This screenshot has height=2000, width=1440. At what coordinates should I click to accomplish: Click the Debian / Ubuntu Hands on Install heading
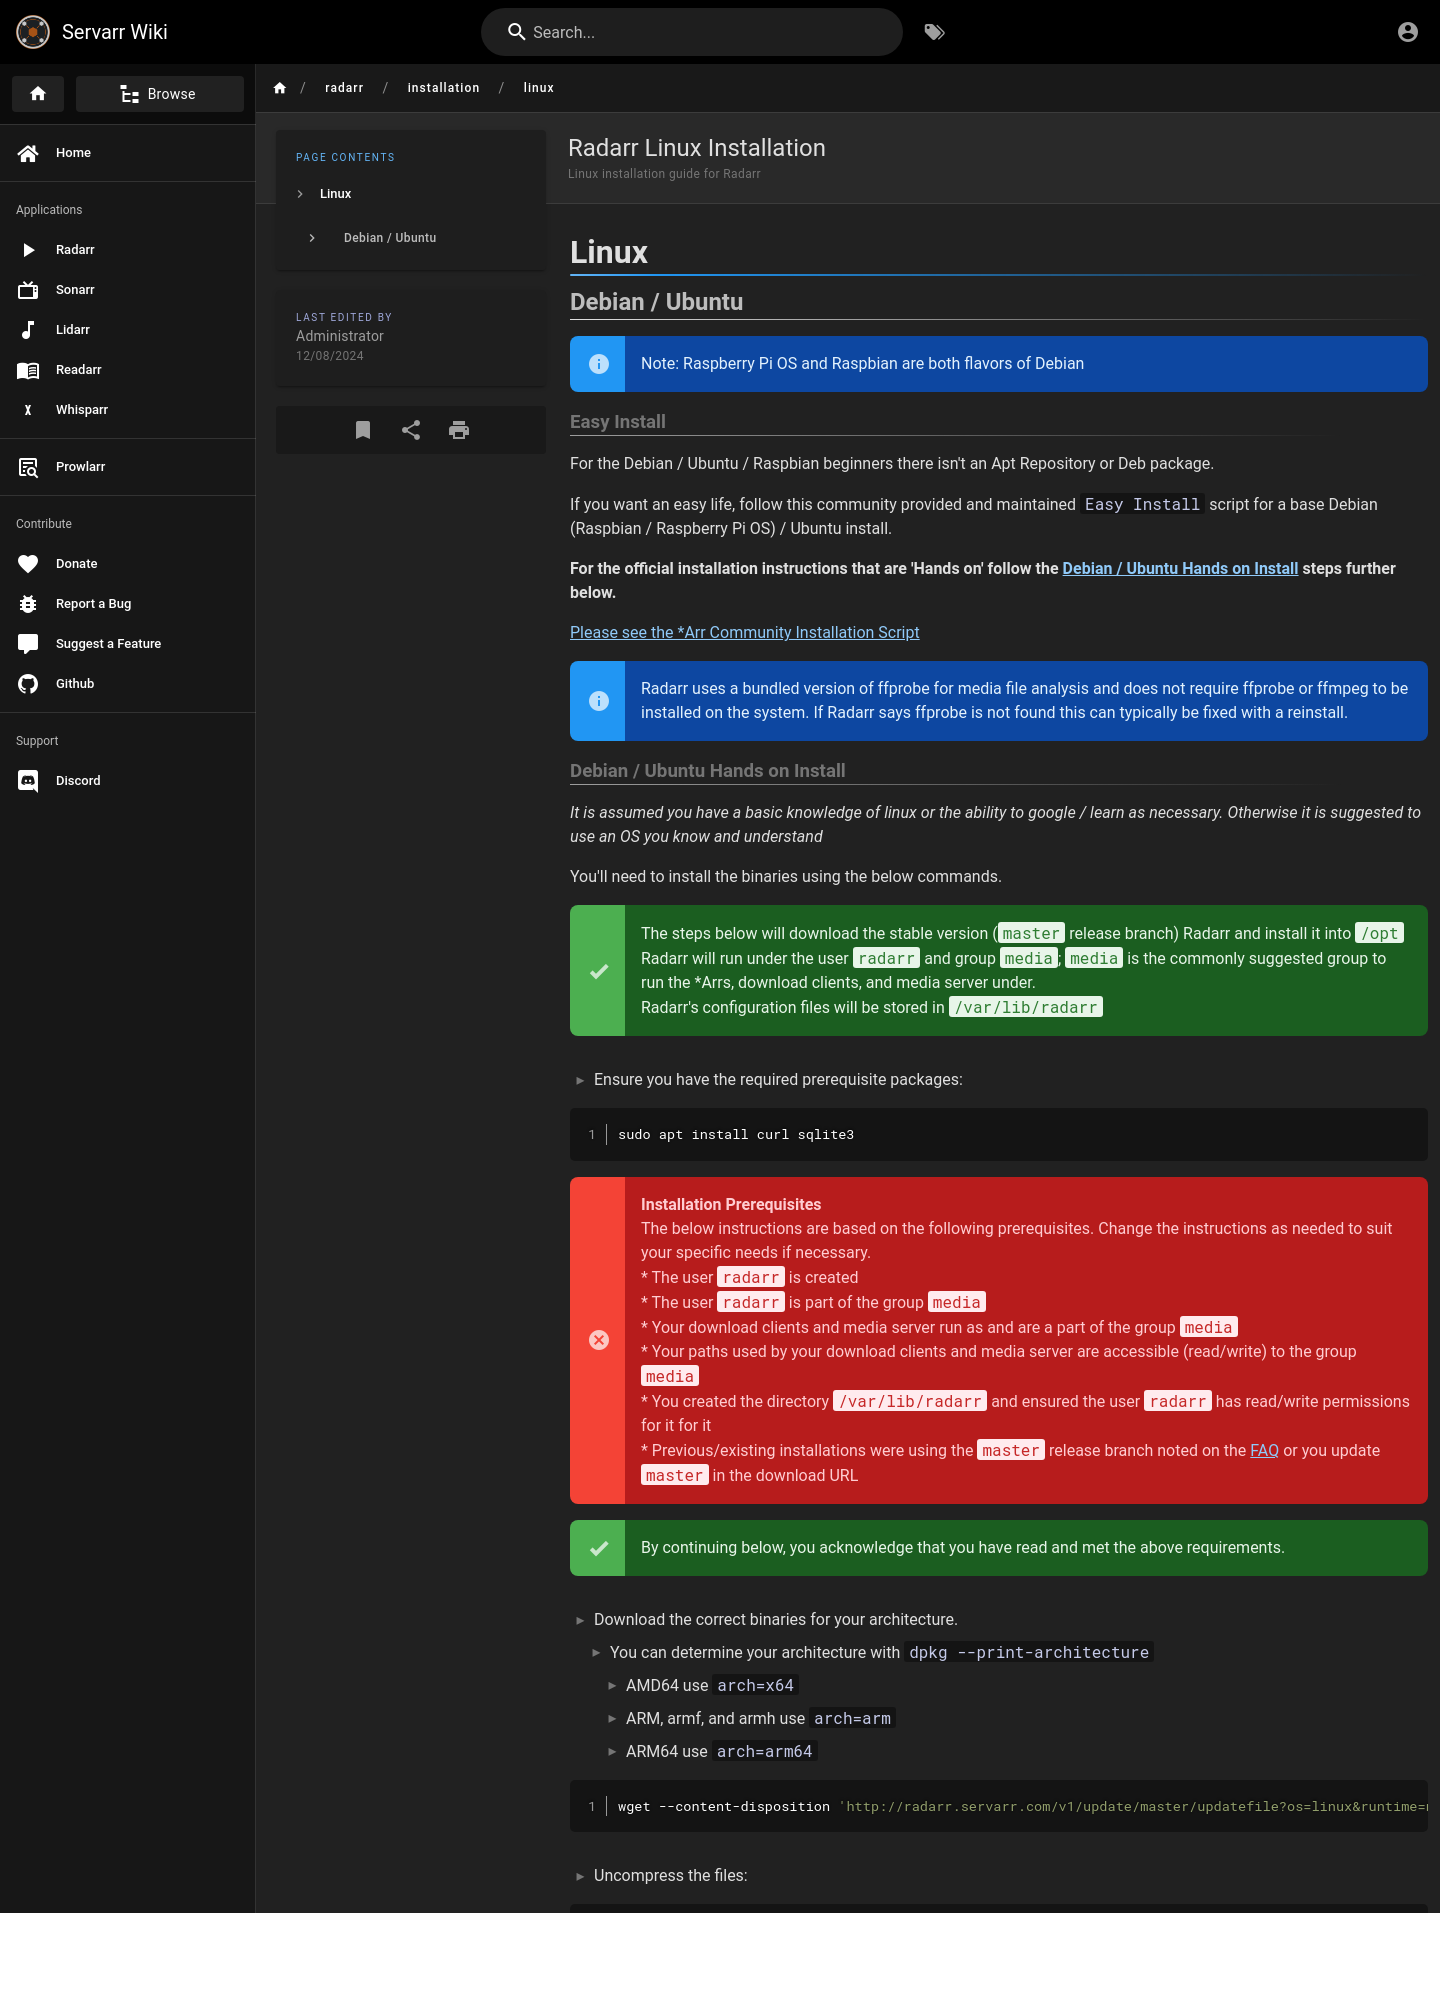click(x=708, y=771)
